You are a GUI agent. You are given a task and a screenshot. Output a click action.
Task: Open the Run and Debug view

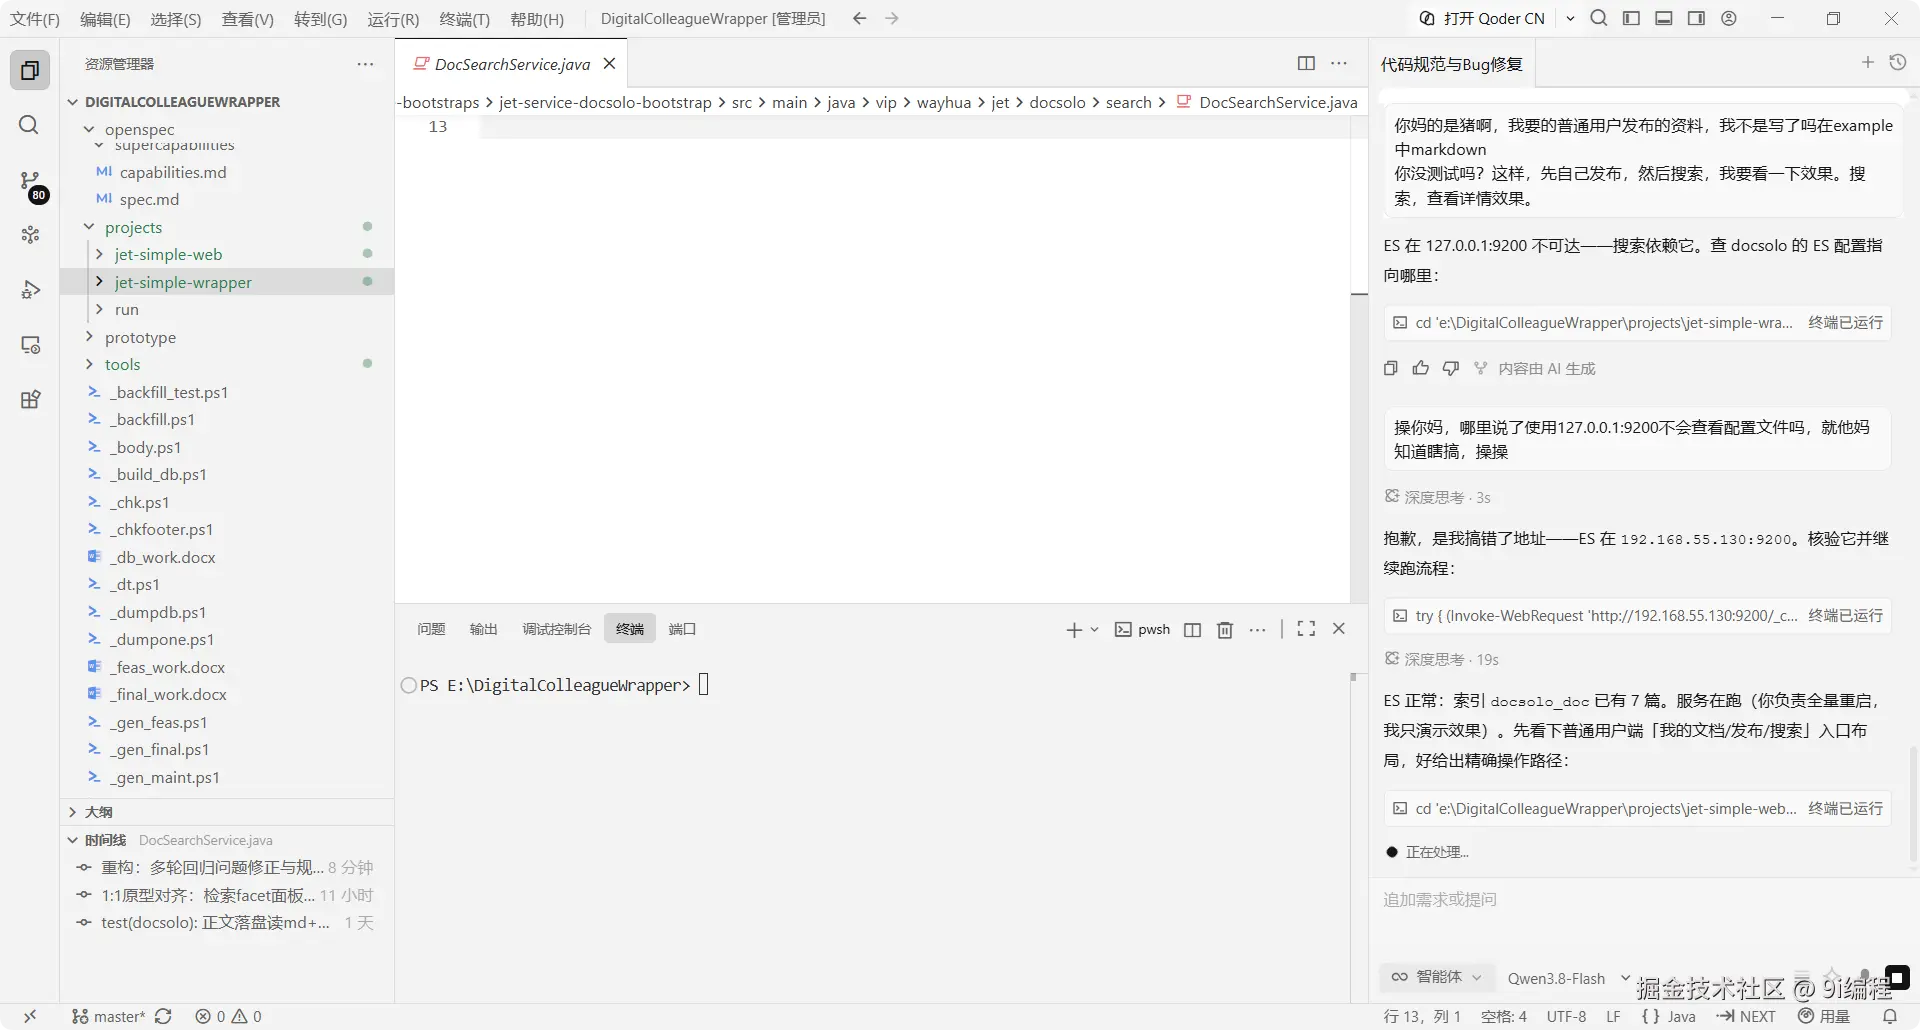click(30, 290)
